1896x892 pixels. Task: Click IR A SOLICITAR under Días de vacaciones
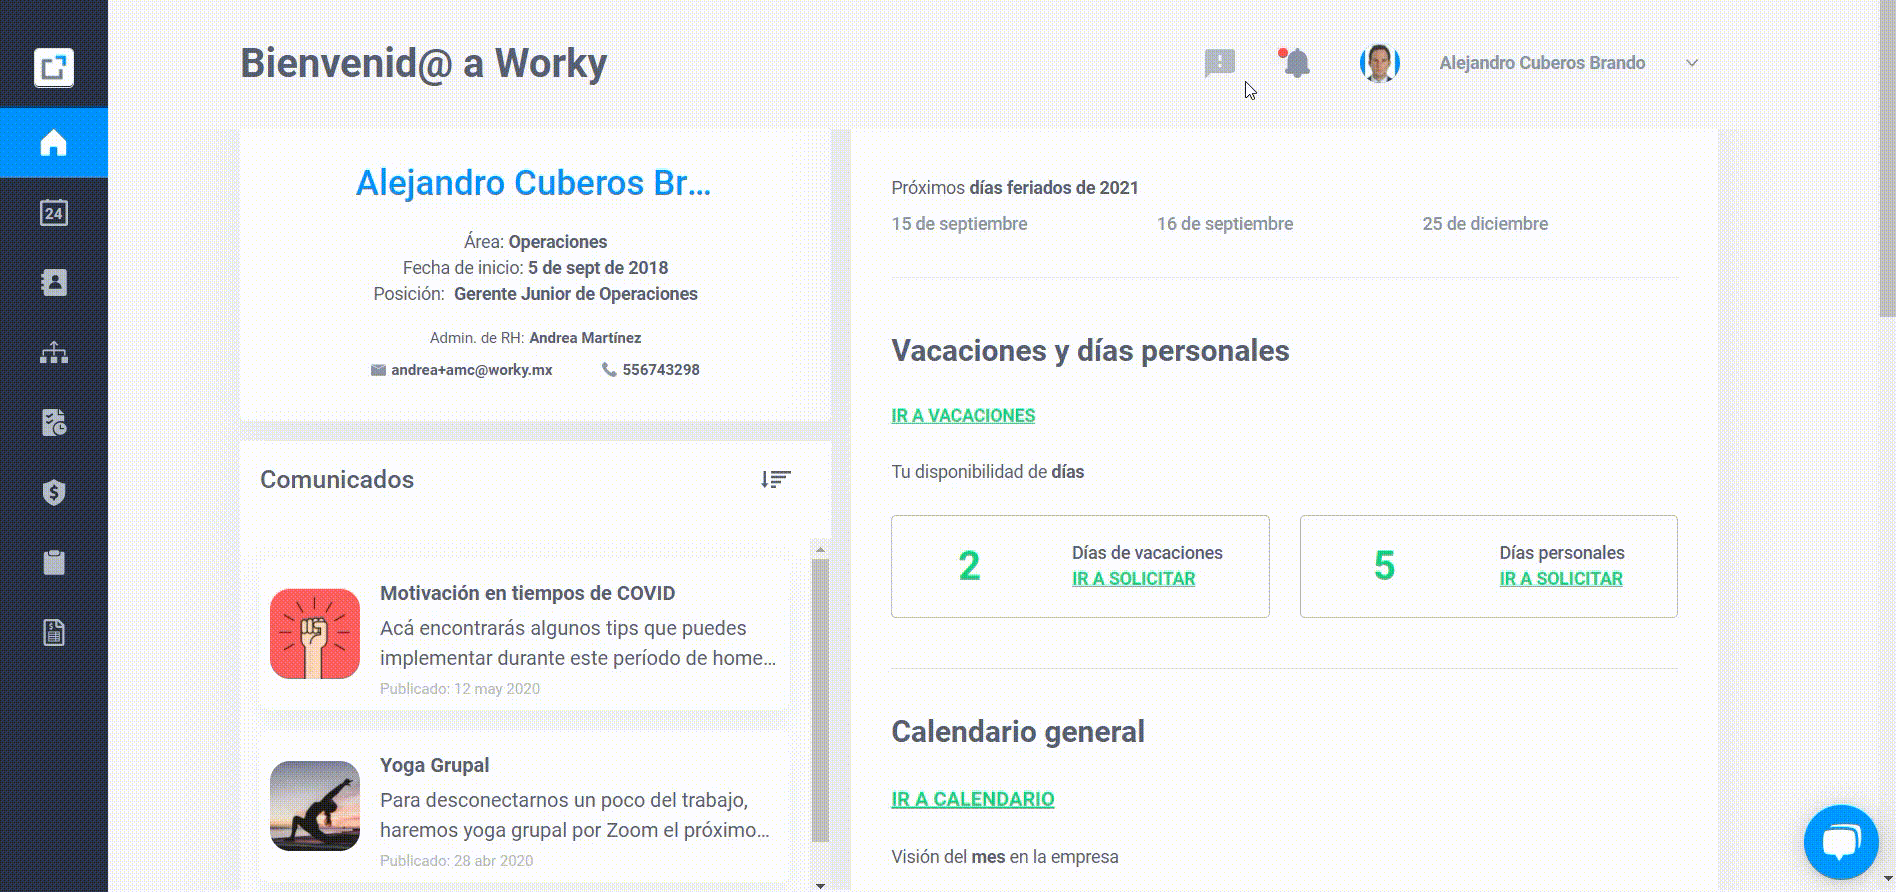coord(1133,579)
